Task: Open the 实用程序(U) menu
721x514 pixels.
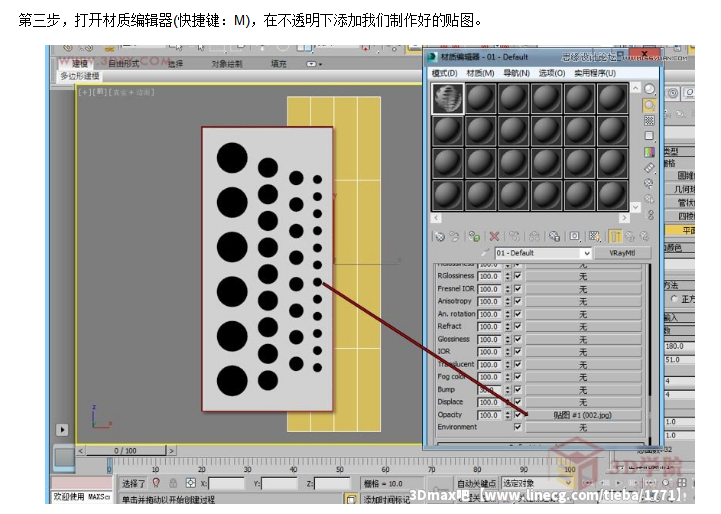Action: (595, 73)
